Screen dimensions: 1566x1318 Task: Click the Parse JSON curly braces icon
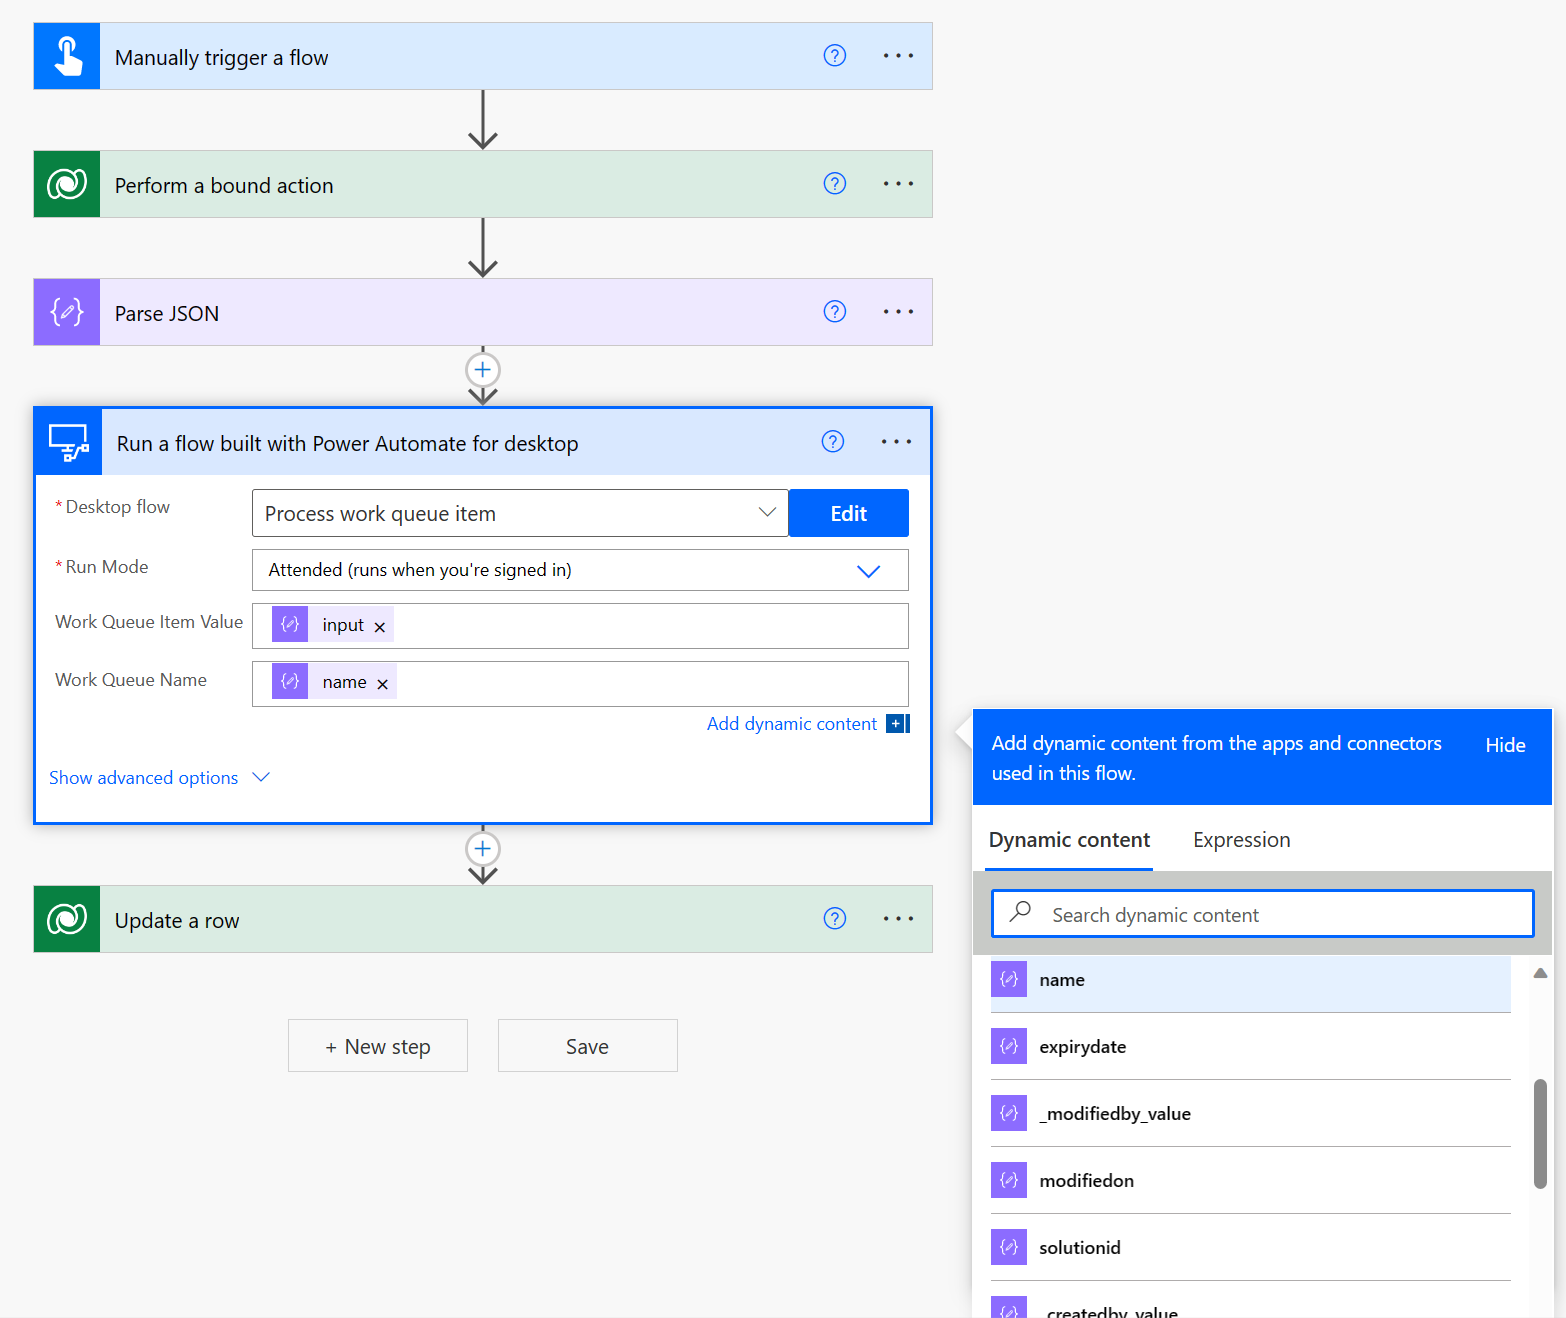pyautogui.click(x=67, y=312)
